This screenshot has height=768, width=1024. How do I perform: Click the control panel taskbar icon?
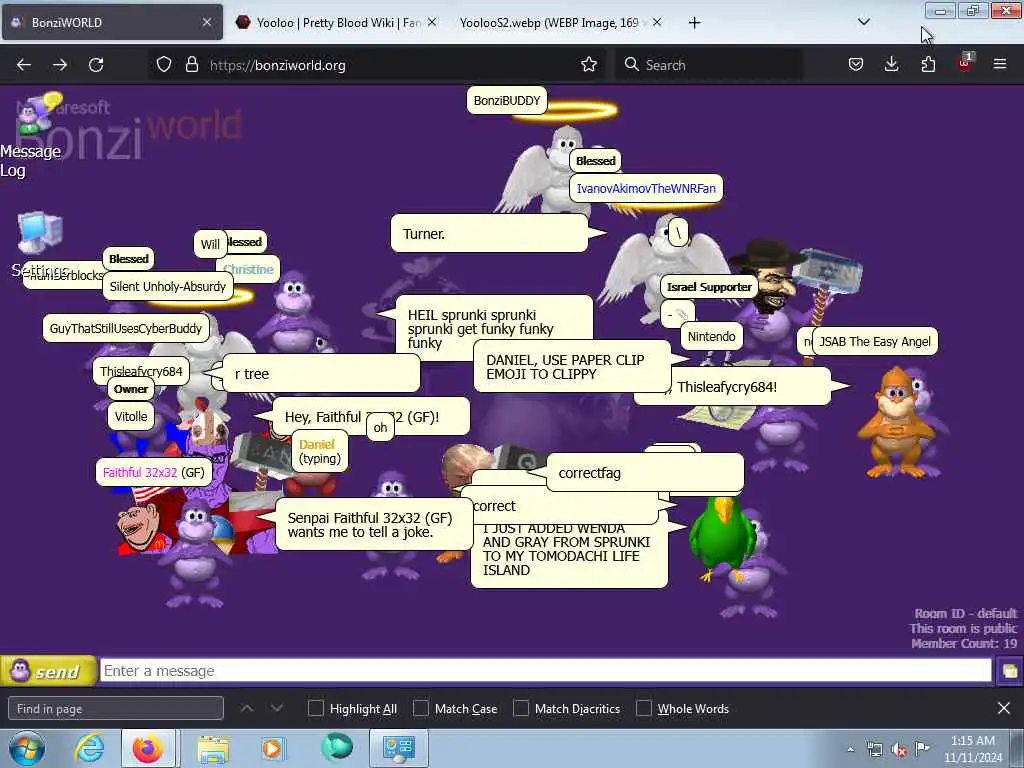tap(398, 748)
